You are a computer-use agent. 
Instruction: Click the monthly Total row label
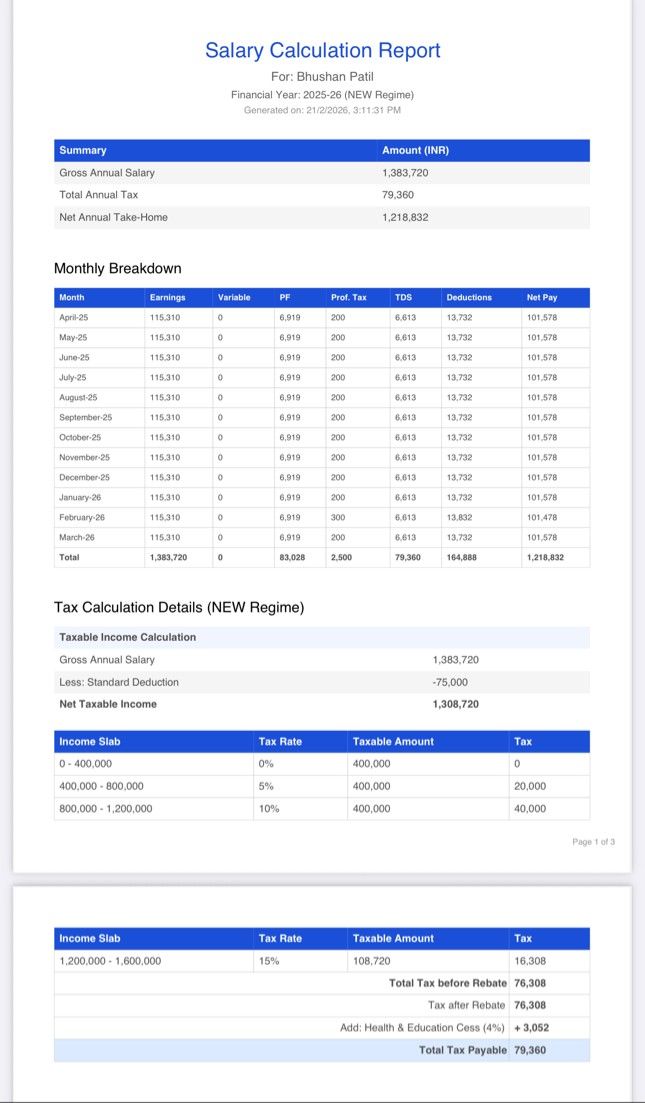pos(70,557)
